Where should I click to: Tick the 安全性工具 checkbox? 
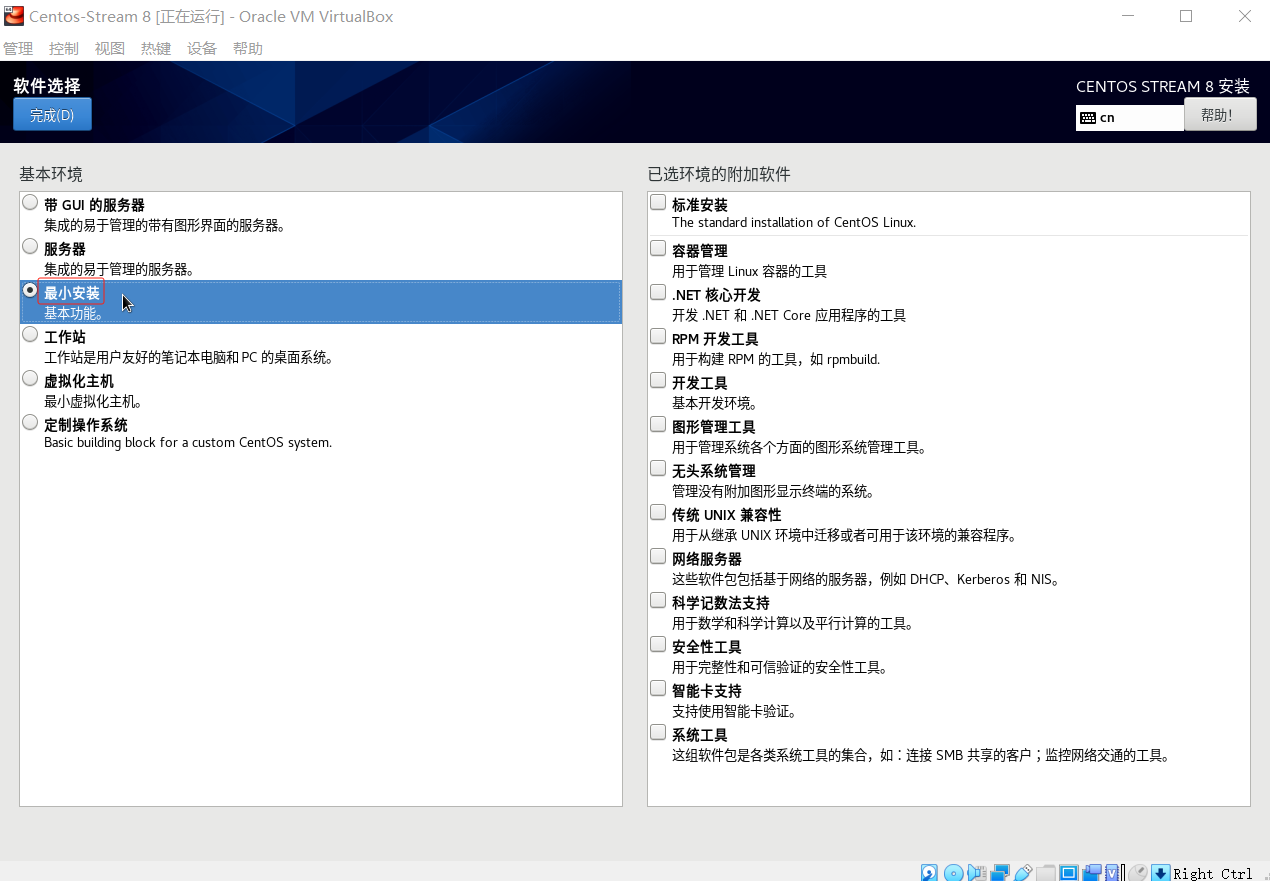[658, 644]
